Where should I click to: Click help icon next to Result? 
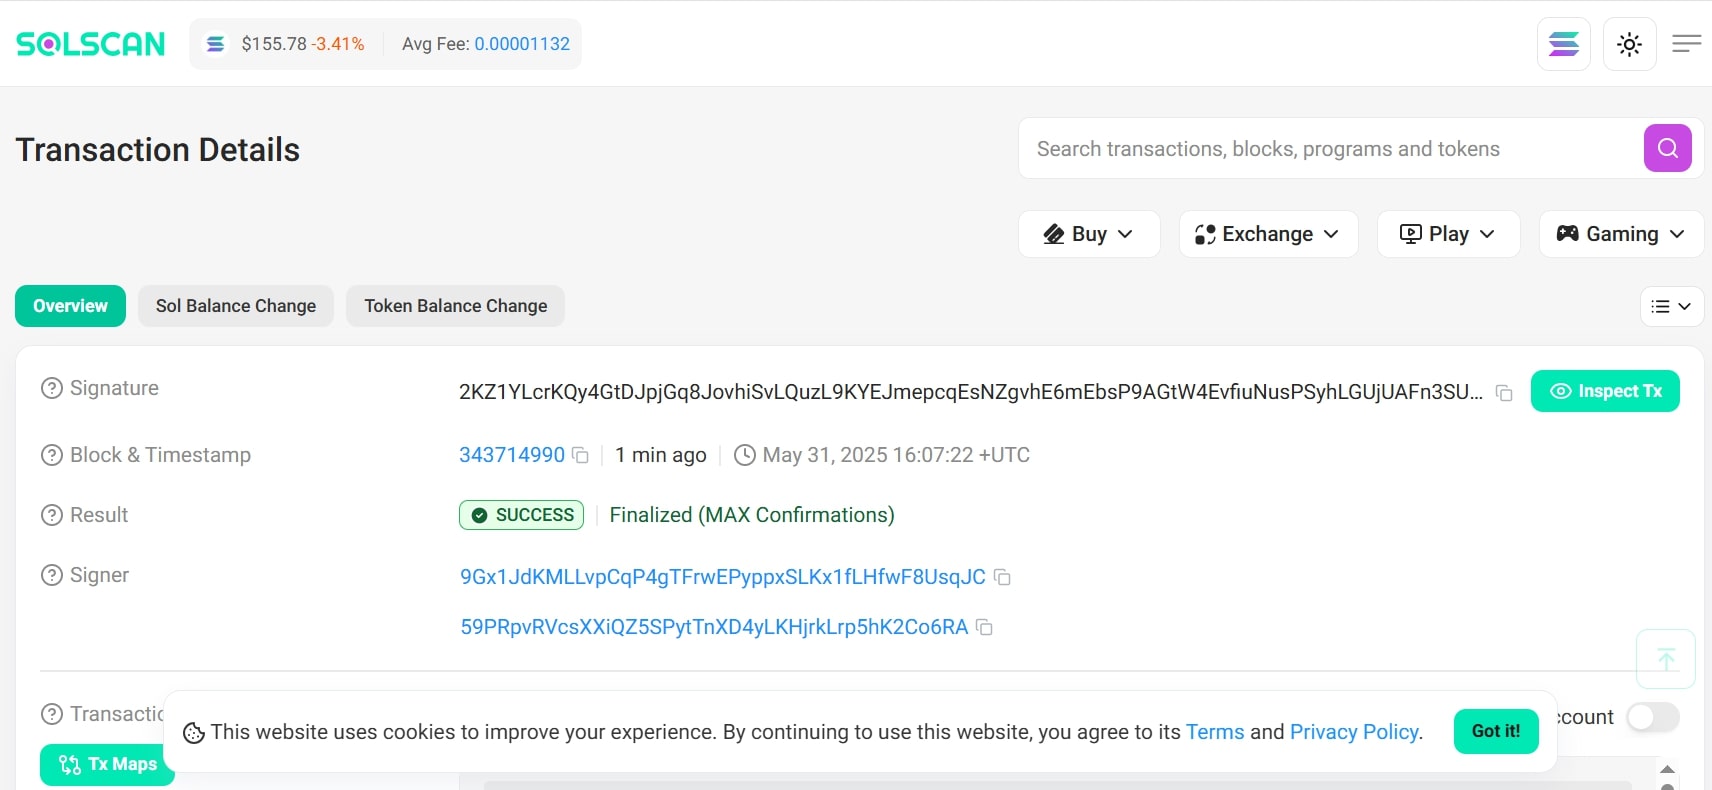coord(52,515)
